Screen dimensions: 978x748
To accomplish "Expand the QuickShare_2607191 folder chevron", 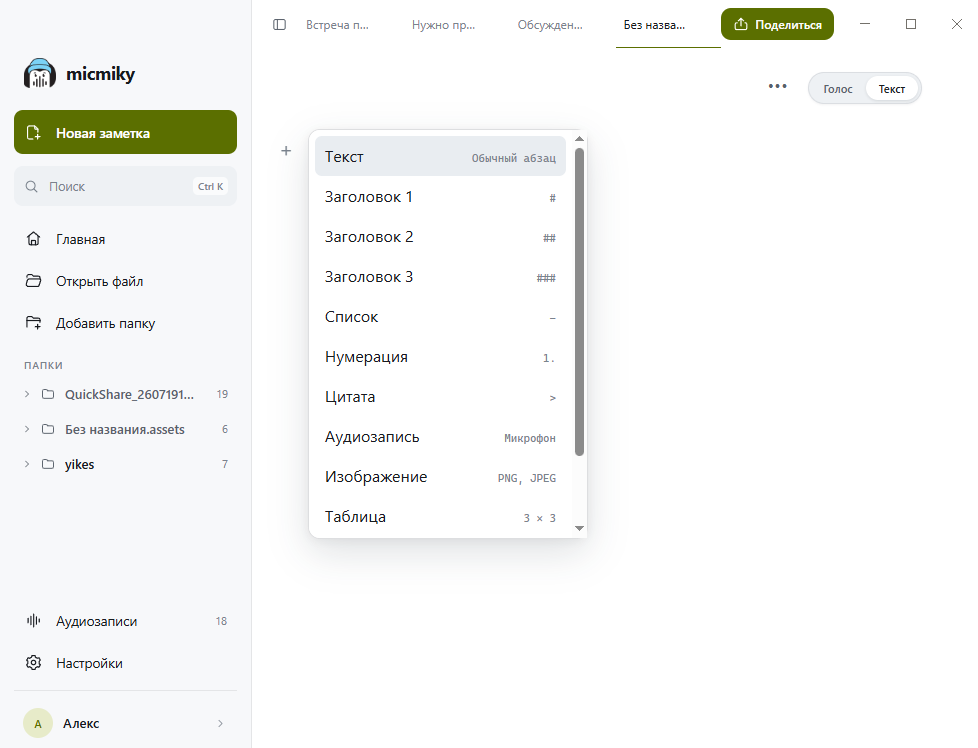I will click(27, 394).
